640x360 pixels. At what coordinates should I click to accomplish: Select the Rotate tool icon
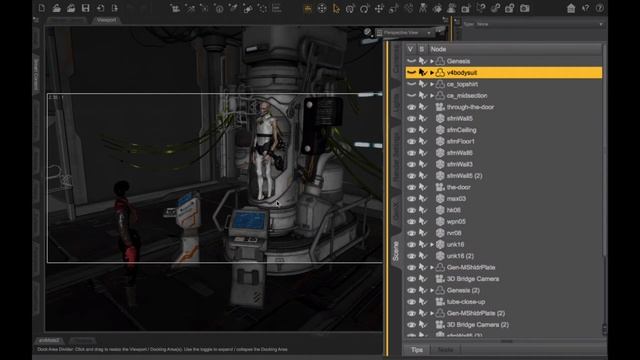364,8
